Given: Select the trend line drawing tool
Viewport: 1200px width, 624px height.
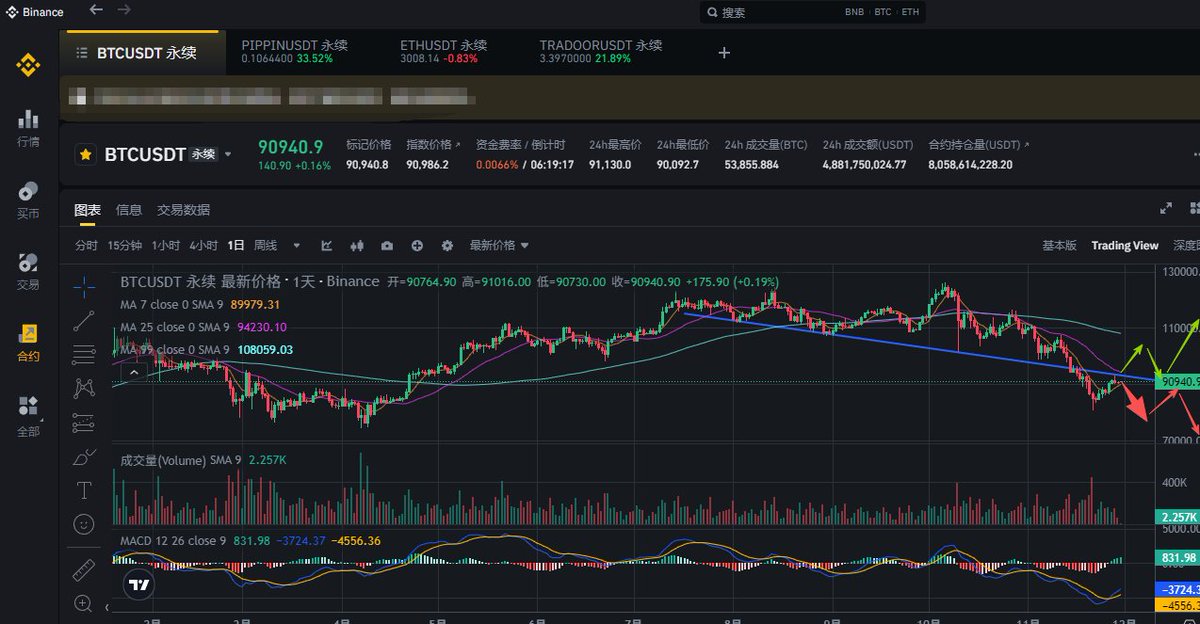Looking at the screenshot, I should click(x=84, y=320).
